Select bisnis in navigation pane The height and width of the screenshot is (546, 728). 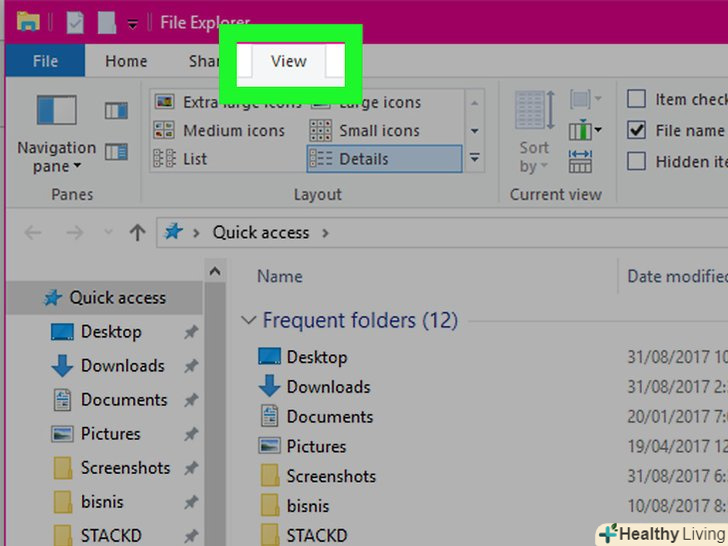click(87, 502)
